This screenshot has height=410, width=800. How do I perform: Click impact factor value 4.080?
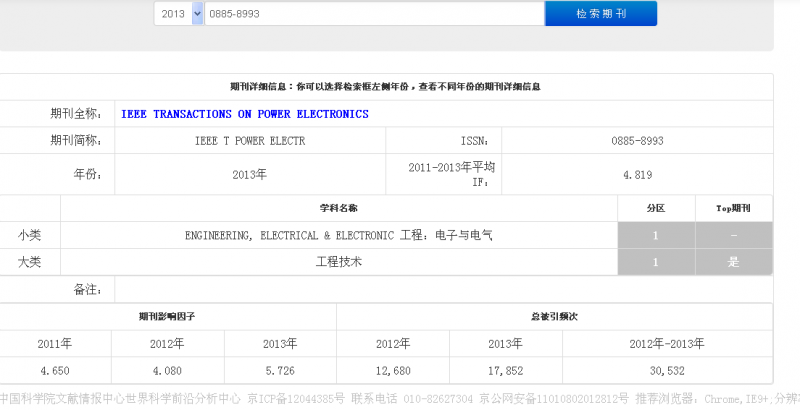(167, 371)
